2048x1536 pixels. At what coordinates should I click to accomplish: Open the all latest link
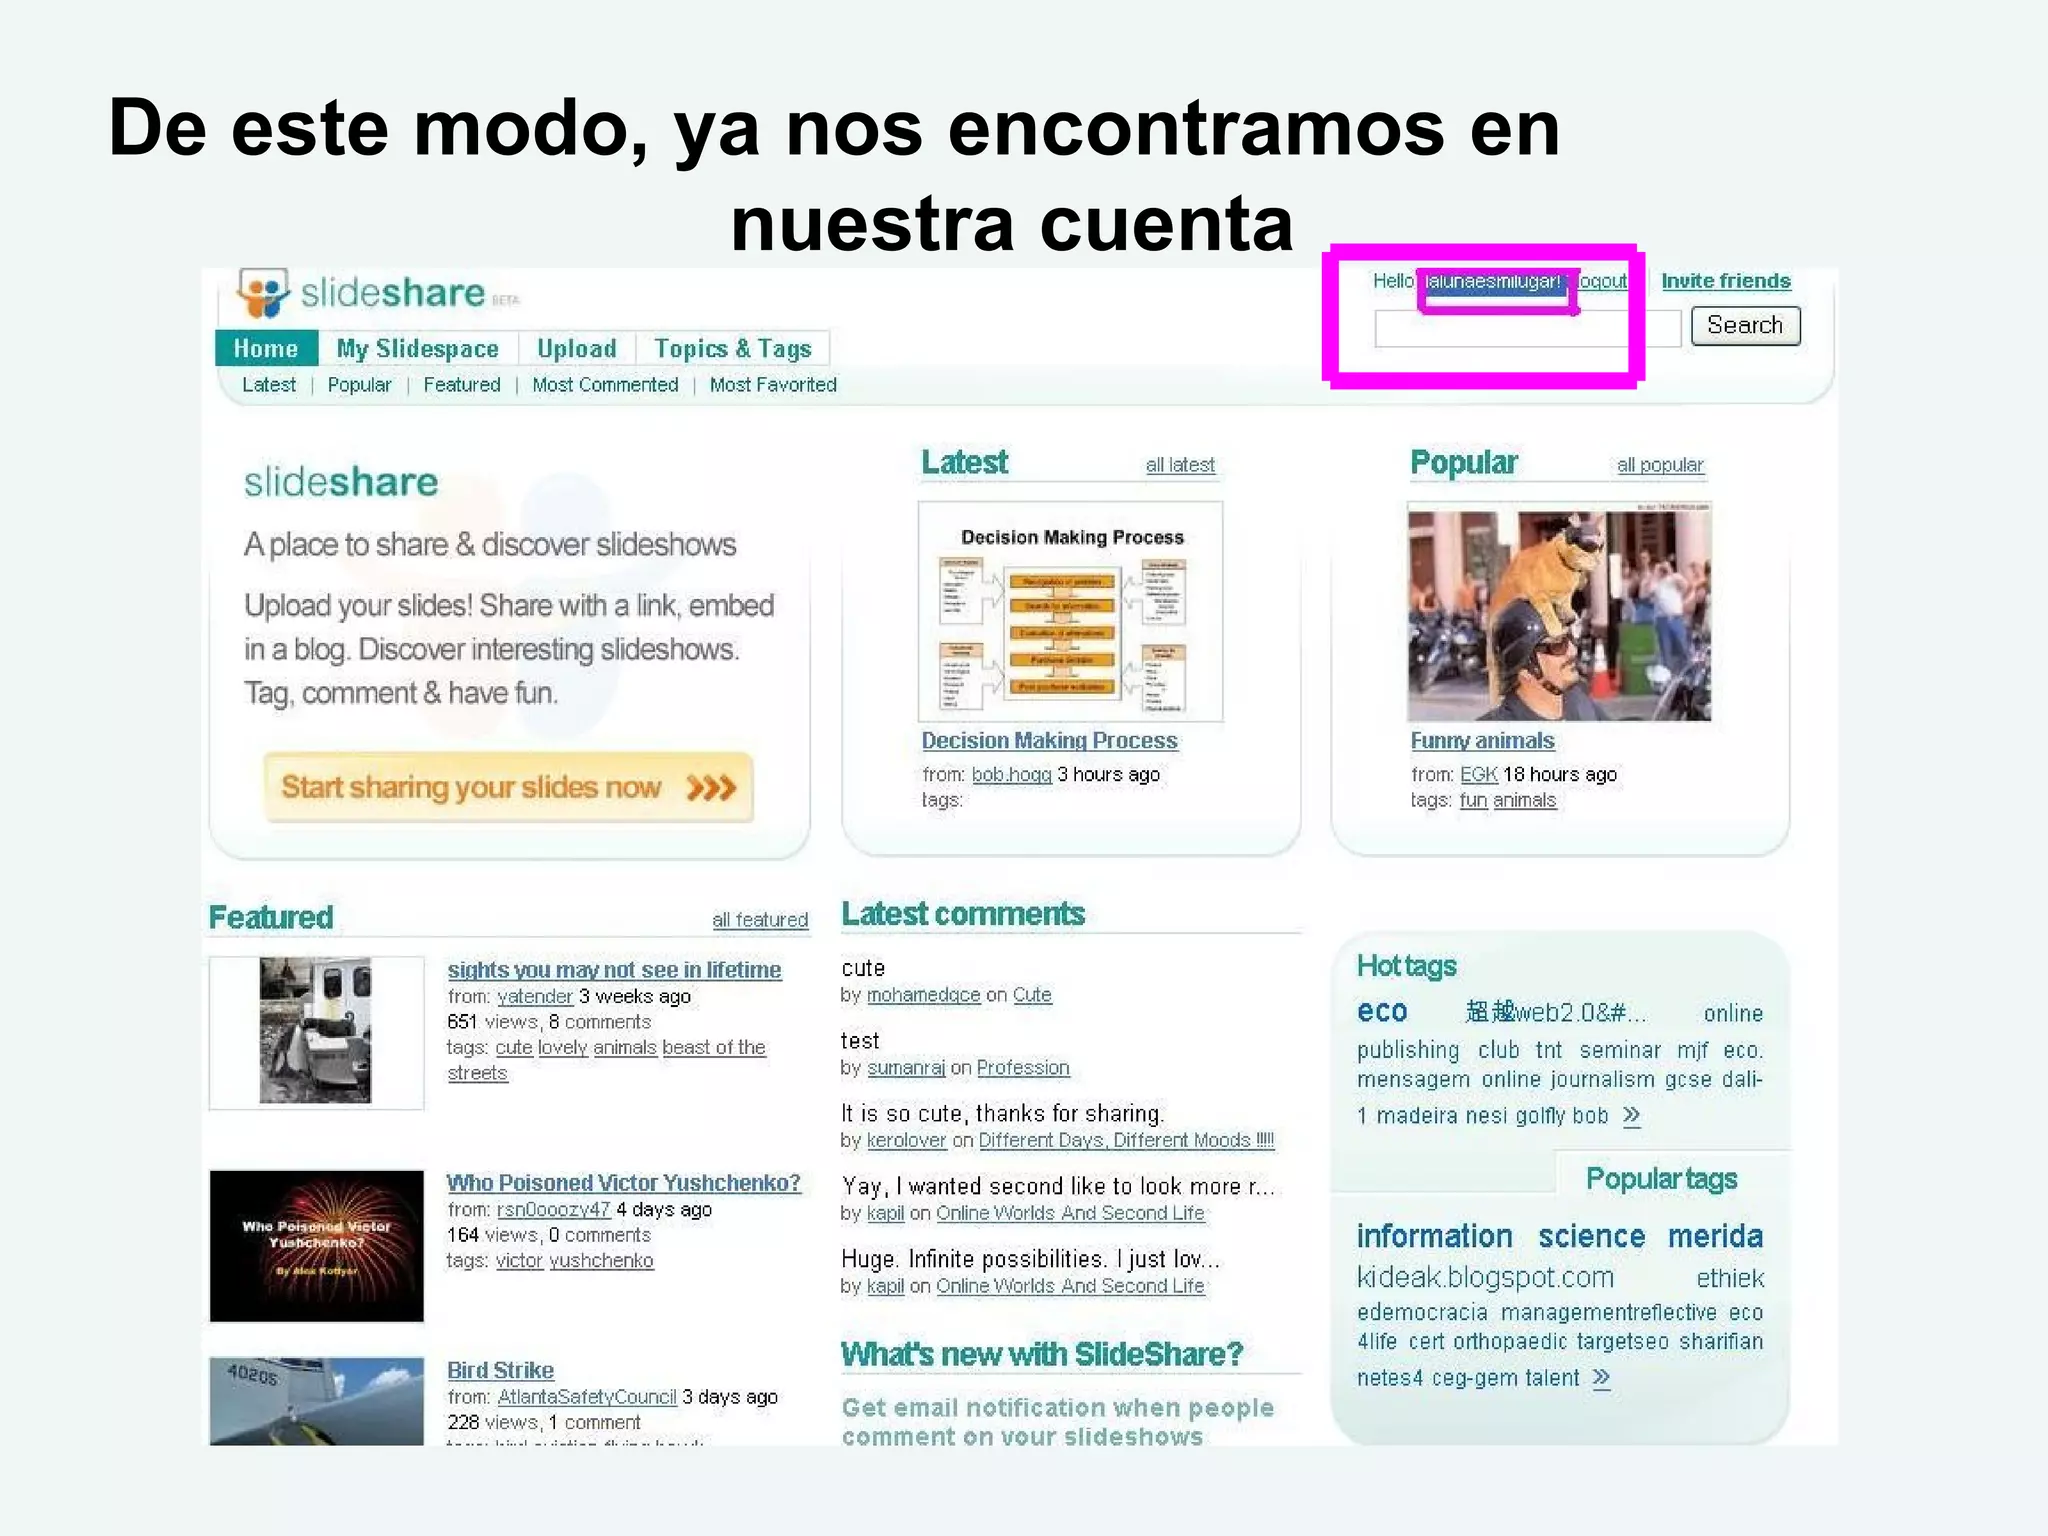point(1180,465)
